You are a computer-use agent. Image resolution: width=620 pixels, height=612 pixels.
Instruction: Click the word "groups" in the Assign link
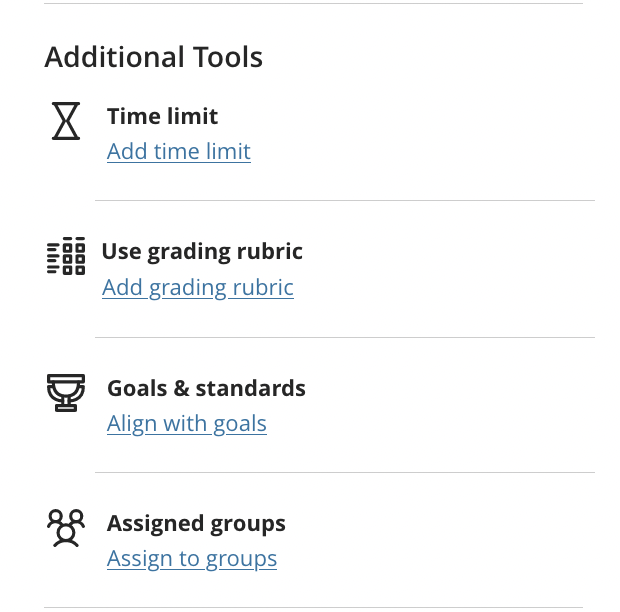241,559
